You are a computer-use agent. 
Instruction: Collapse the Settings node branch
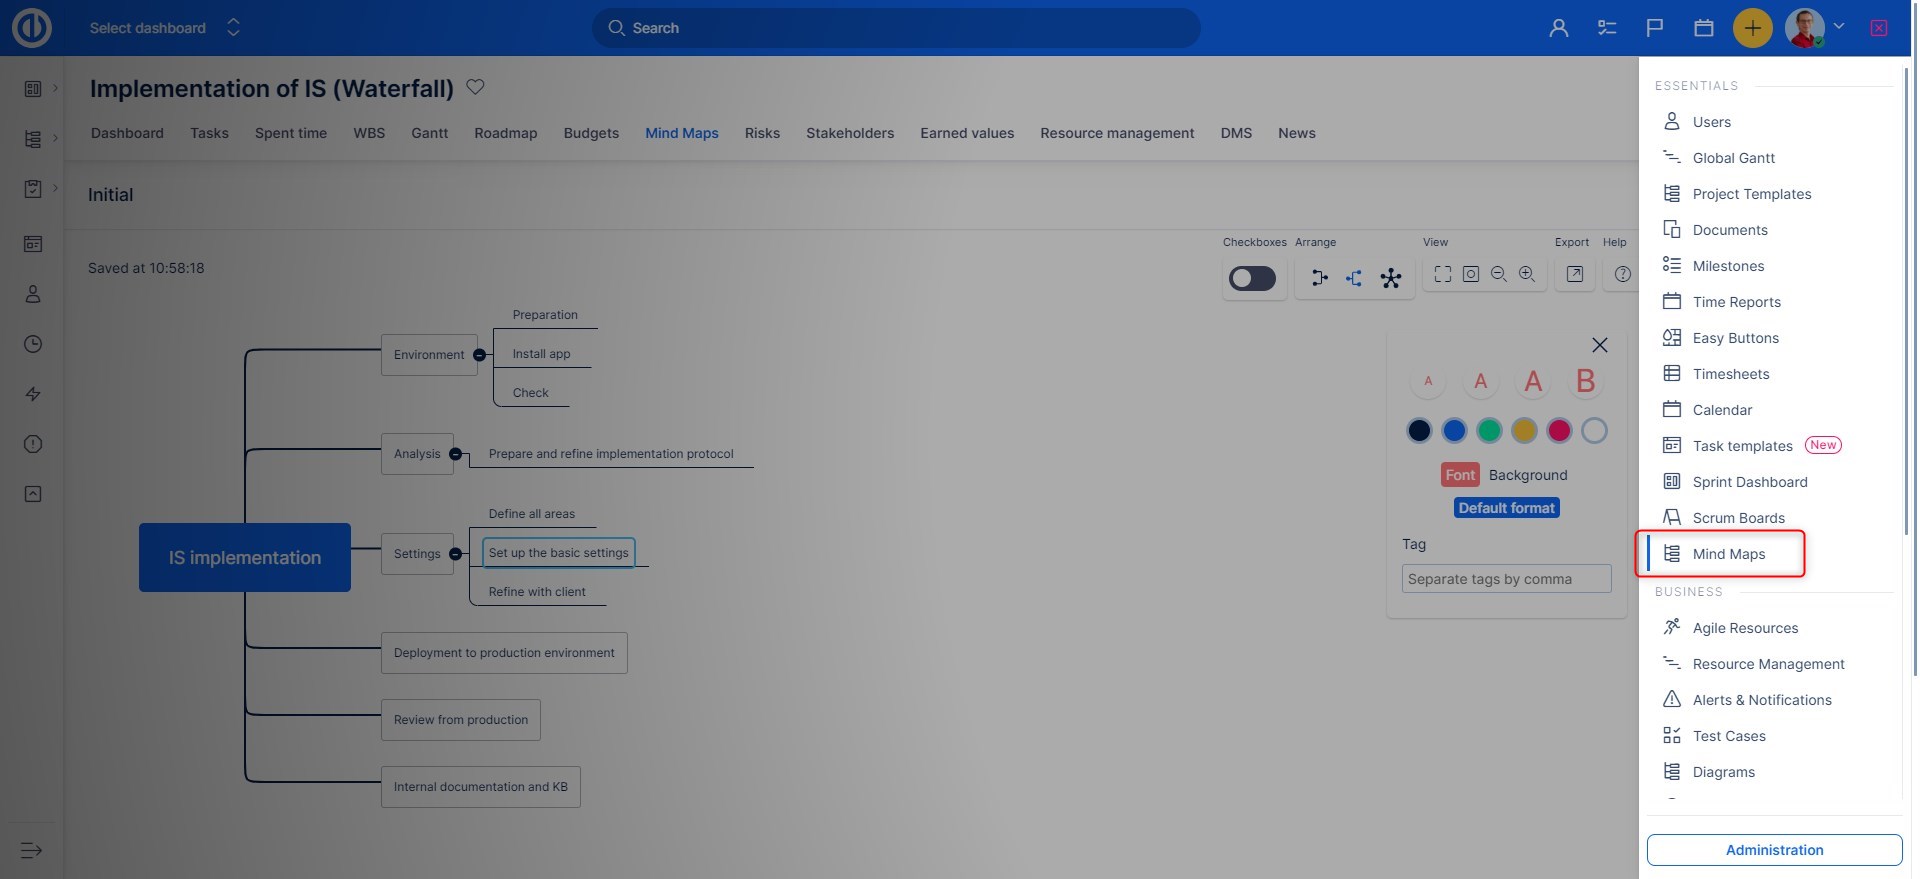pyautogui.click(x=455, y=554)
